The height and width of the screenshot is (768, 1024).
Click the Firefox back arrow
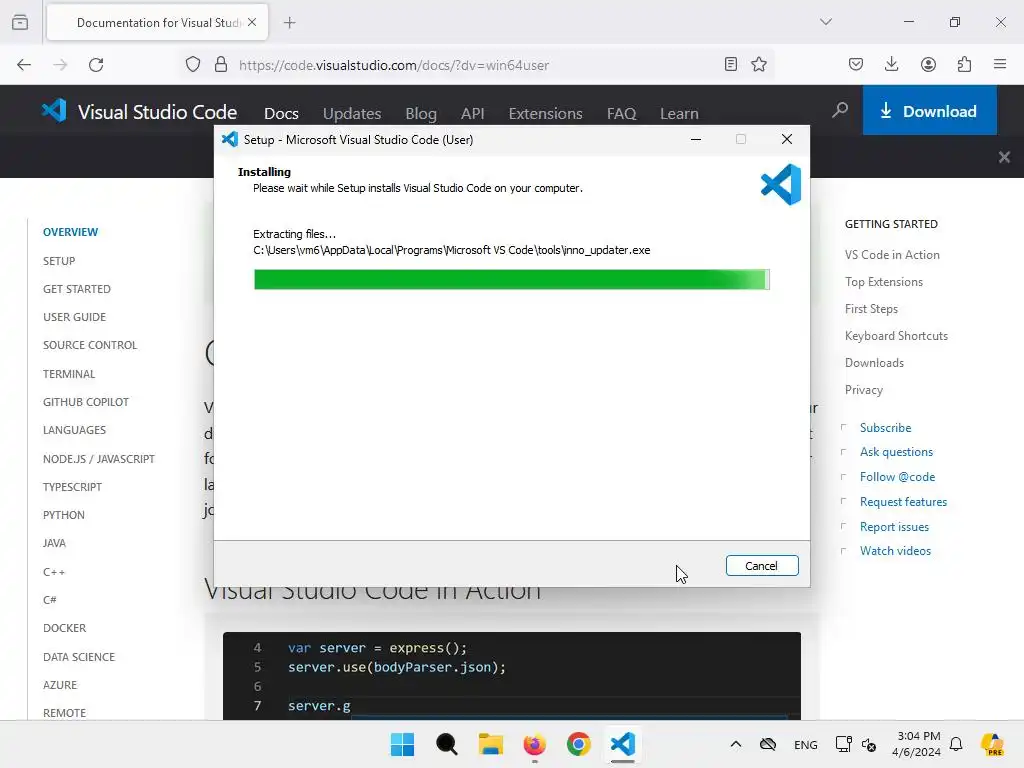tap(24, 65)
